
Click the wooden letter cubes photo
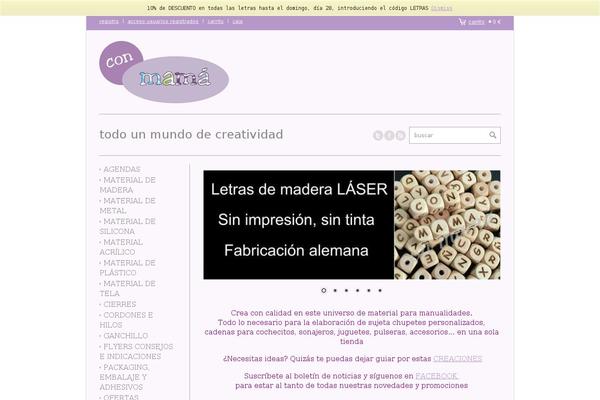[447, 225]
